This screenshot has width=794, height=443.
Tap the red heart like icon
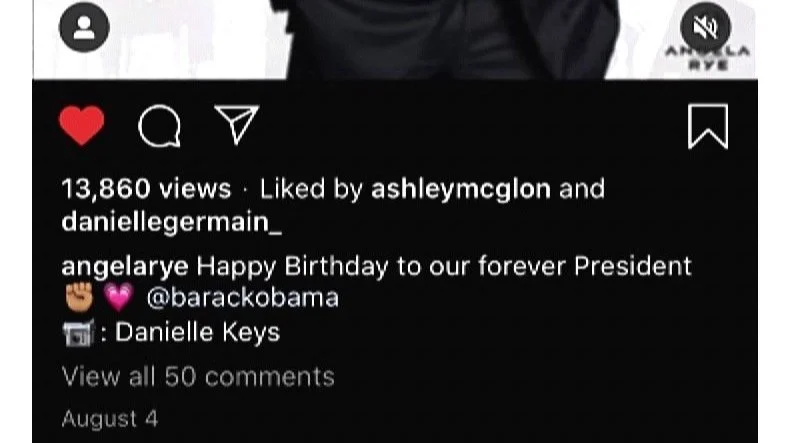click(x=82, y=126)
